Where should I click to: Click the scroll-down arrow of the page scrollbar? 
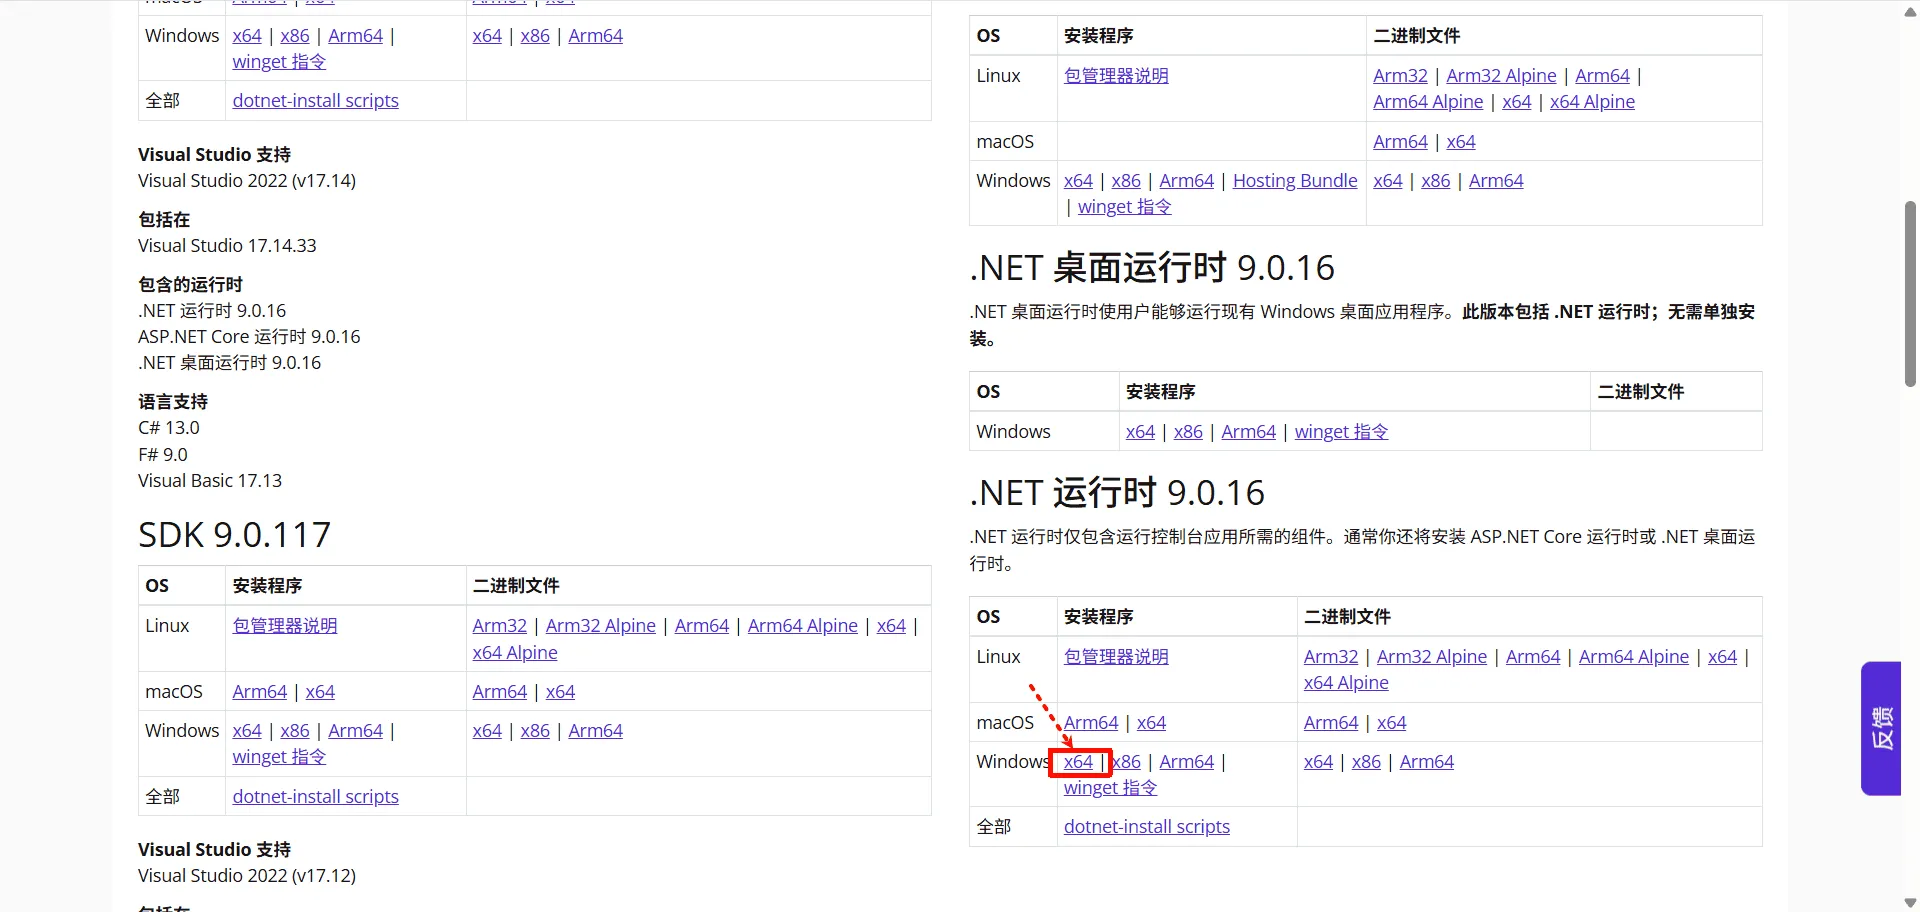point(1910,903)
